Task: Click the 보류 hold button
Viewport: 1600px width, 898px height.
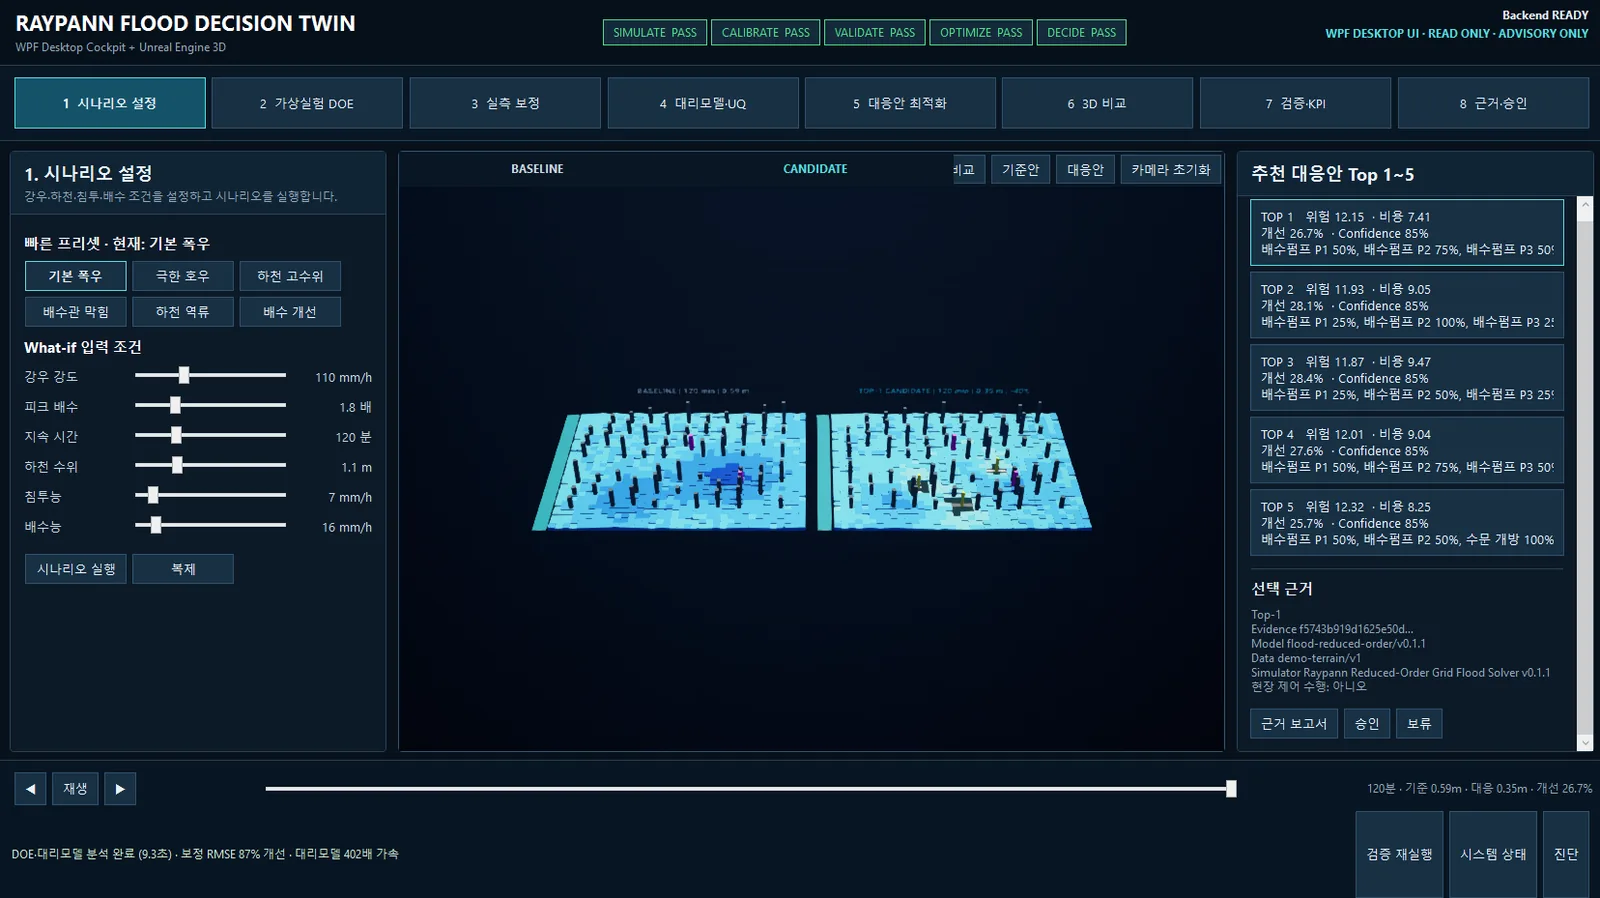Action: (x=1419, y=724)
